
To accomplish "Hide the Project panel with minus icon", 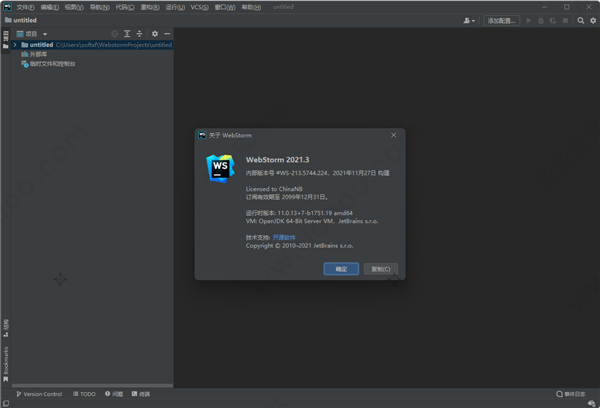I will 167,34.
